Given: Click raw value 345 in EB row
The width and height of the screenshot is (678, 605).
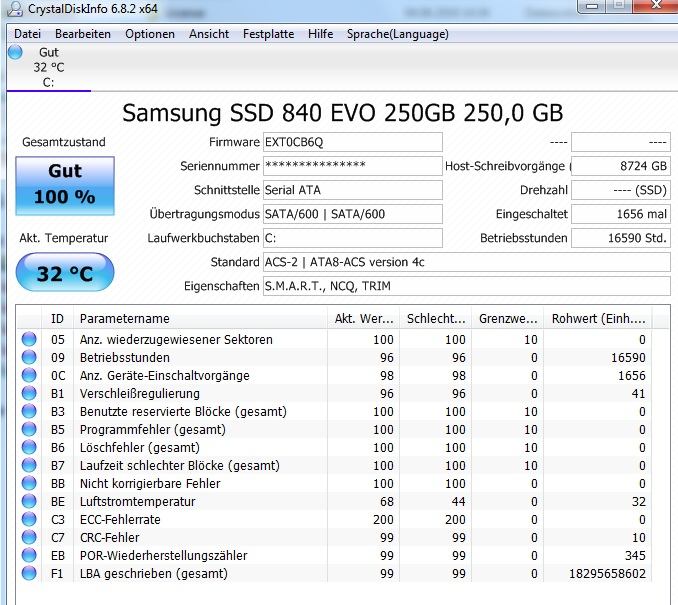Looking at the screenshot, I should 635,556.
